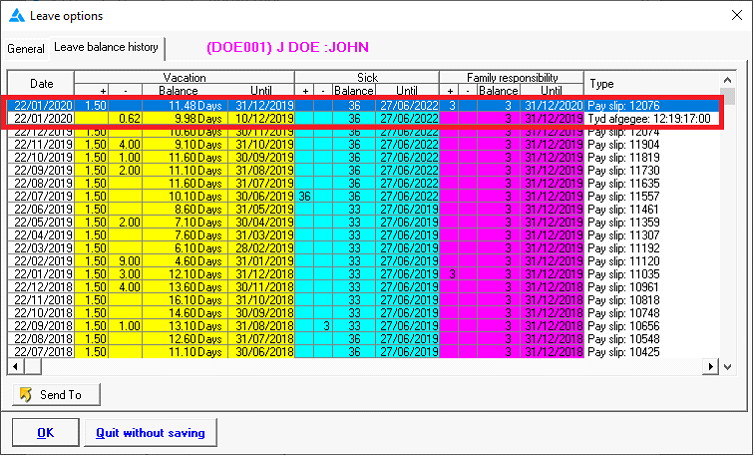Open the Send To button
The height and width of the screenshot is (456, 755).
[56, 395]
